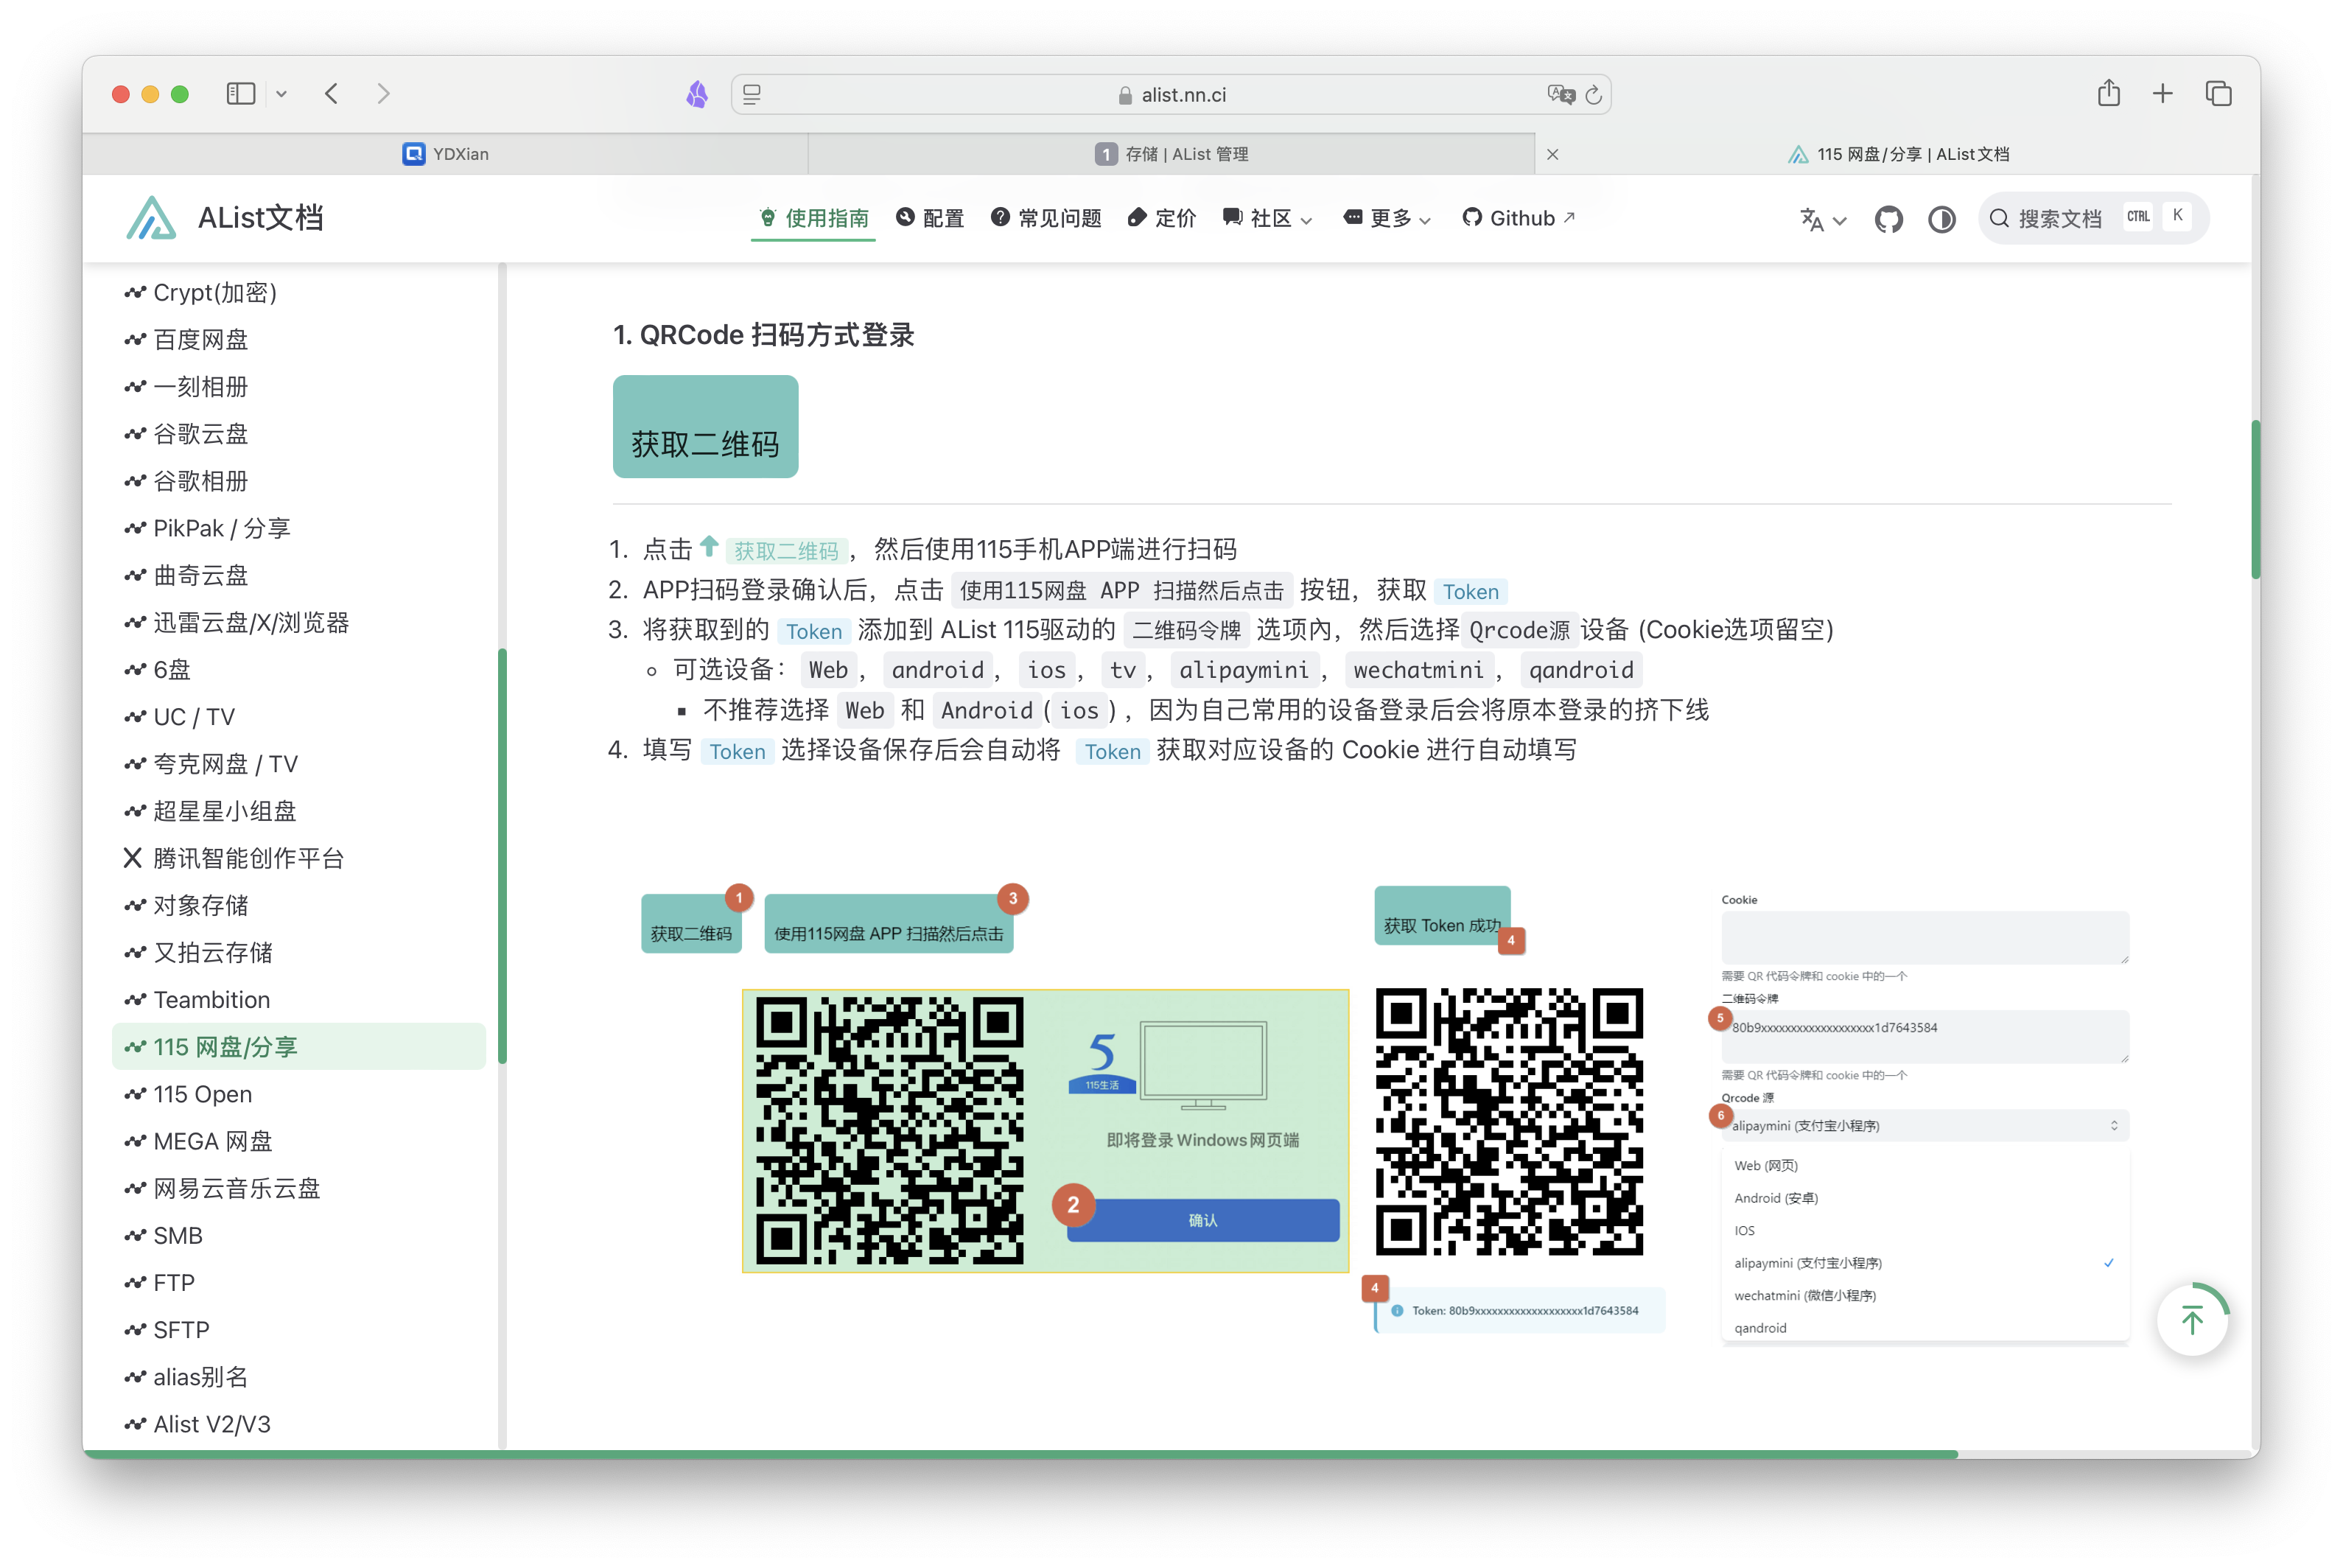Open 115 Open in the sidebar
The width and height of the screenshot is (2343, 1568).
coord(298,1094)
